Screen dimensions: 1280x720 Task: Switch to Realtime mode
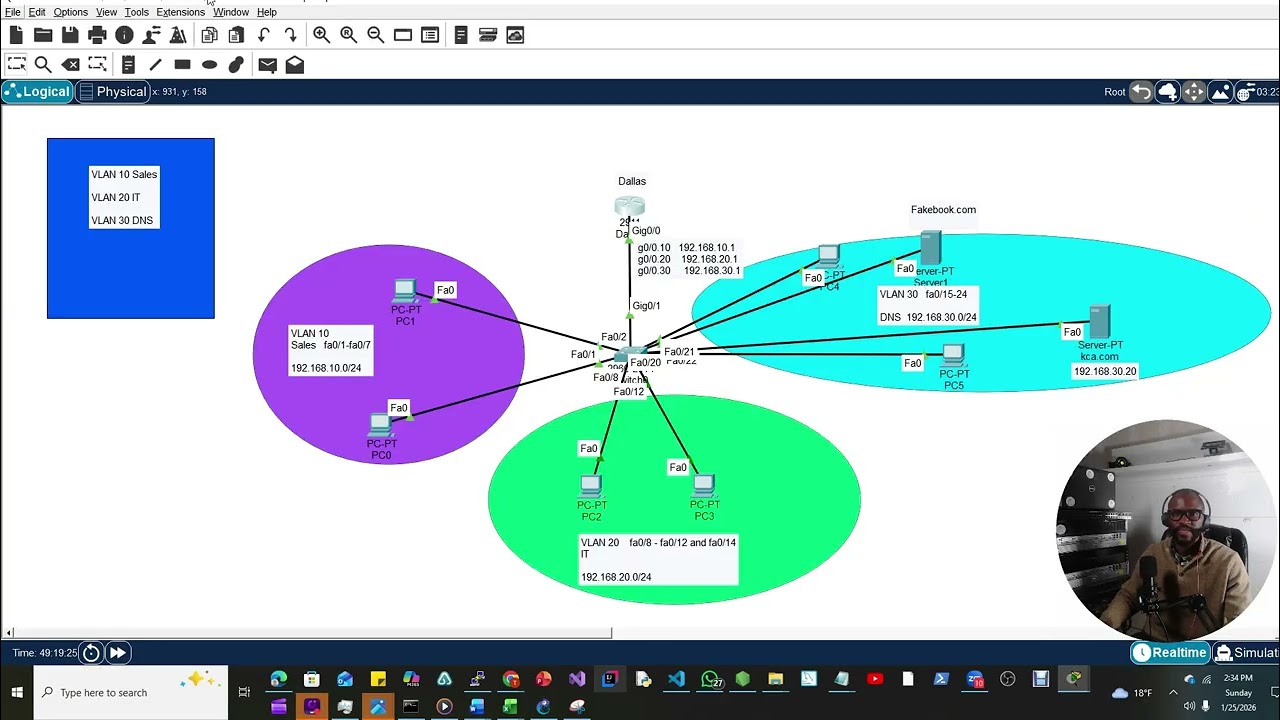[1170, 653]
